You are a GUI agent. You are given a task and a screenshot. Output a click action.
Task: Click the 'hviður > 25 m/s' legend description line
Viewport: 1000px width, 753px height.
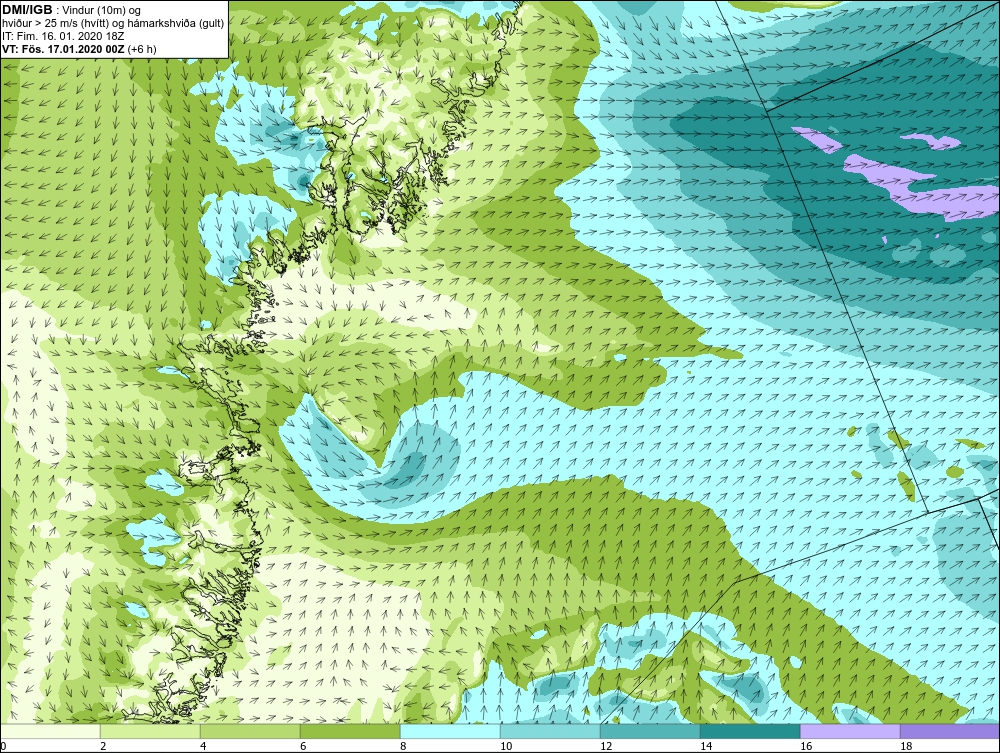[x=113, y=24]
